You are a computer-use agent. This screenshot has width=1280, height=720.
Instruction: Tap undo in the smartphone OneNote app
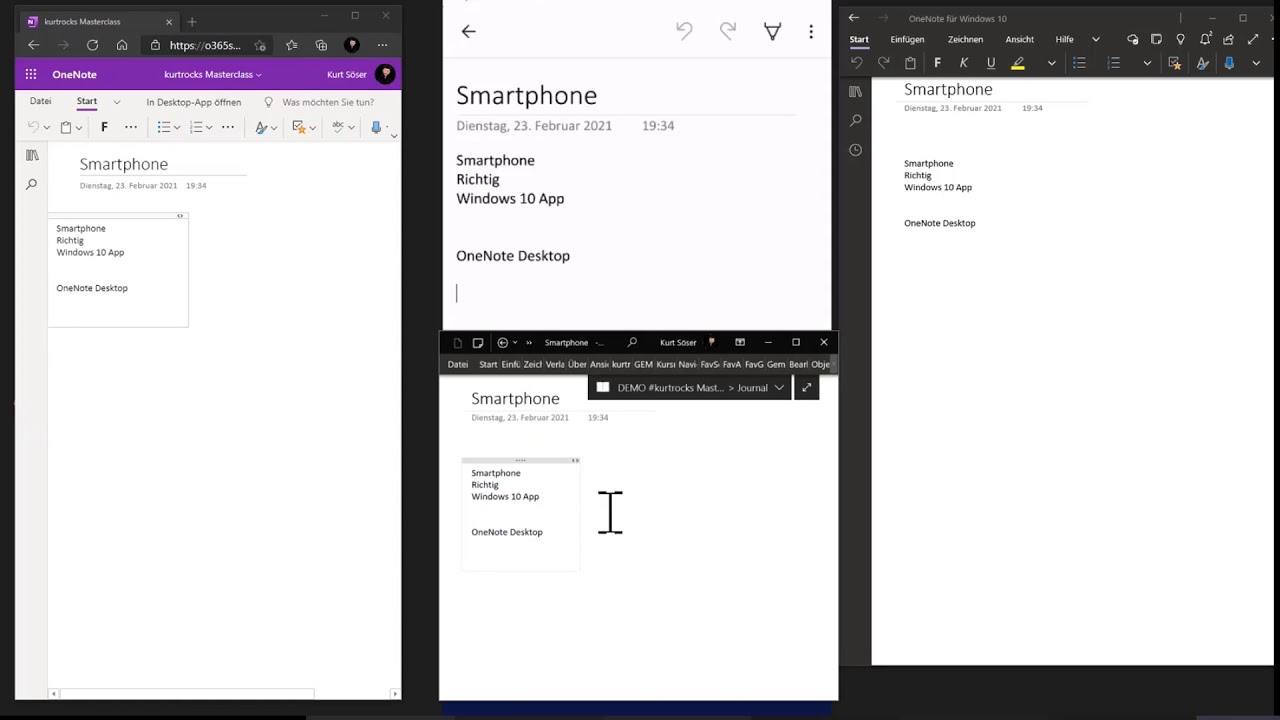[684, 31]
